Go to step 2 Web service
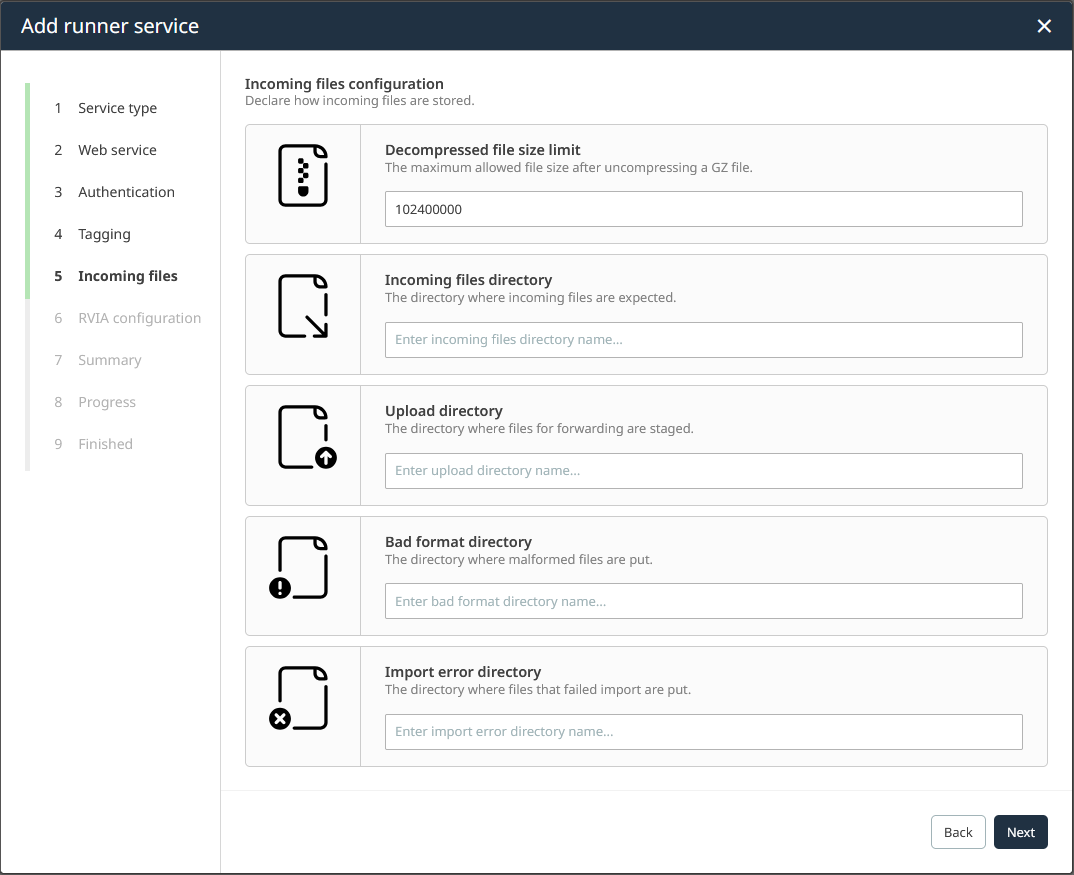Image resolution: width=1074 pixels, height=875 pixels. pos(117,150)
